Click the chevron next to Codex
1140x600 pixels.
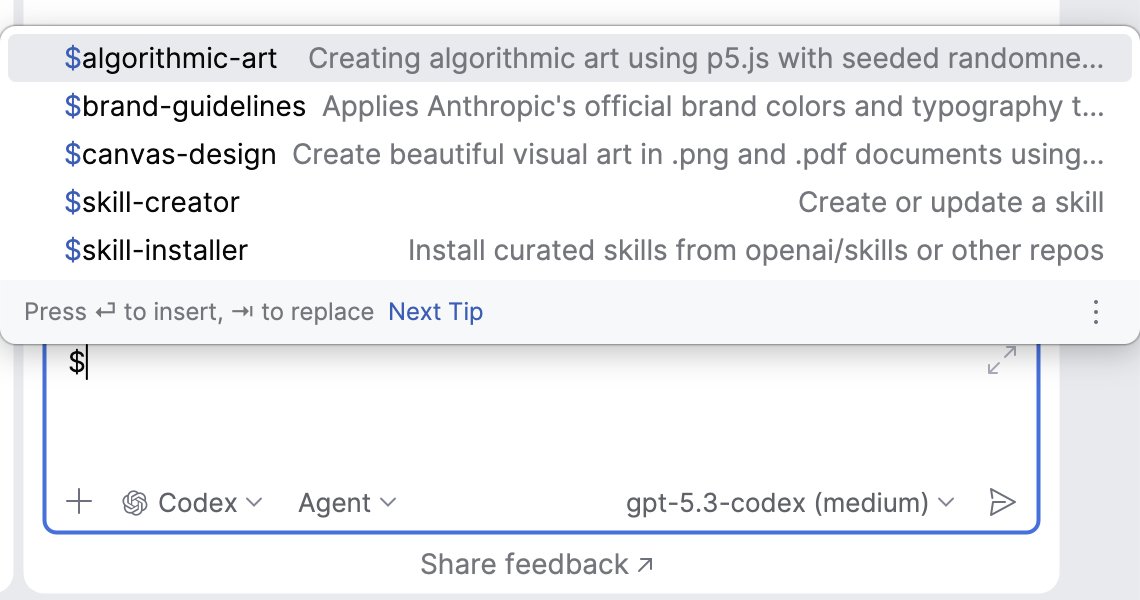[254, 502]
